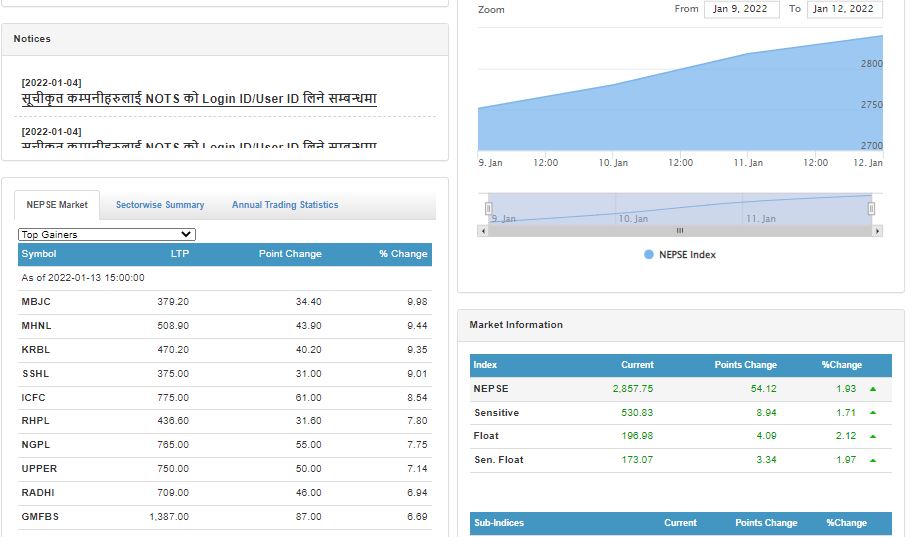913x537 pixels.
Task: Open the first 2022-01-04 NOTS notice link
Action: coord(199,98)
